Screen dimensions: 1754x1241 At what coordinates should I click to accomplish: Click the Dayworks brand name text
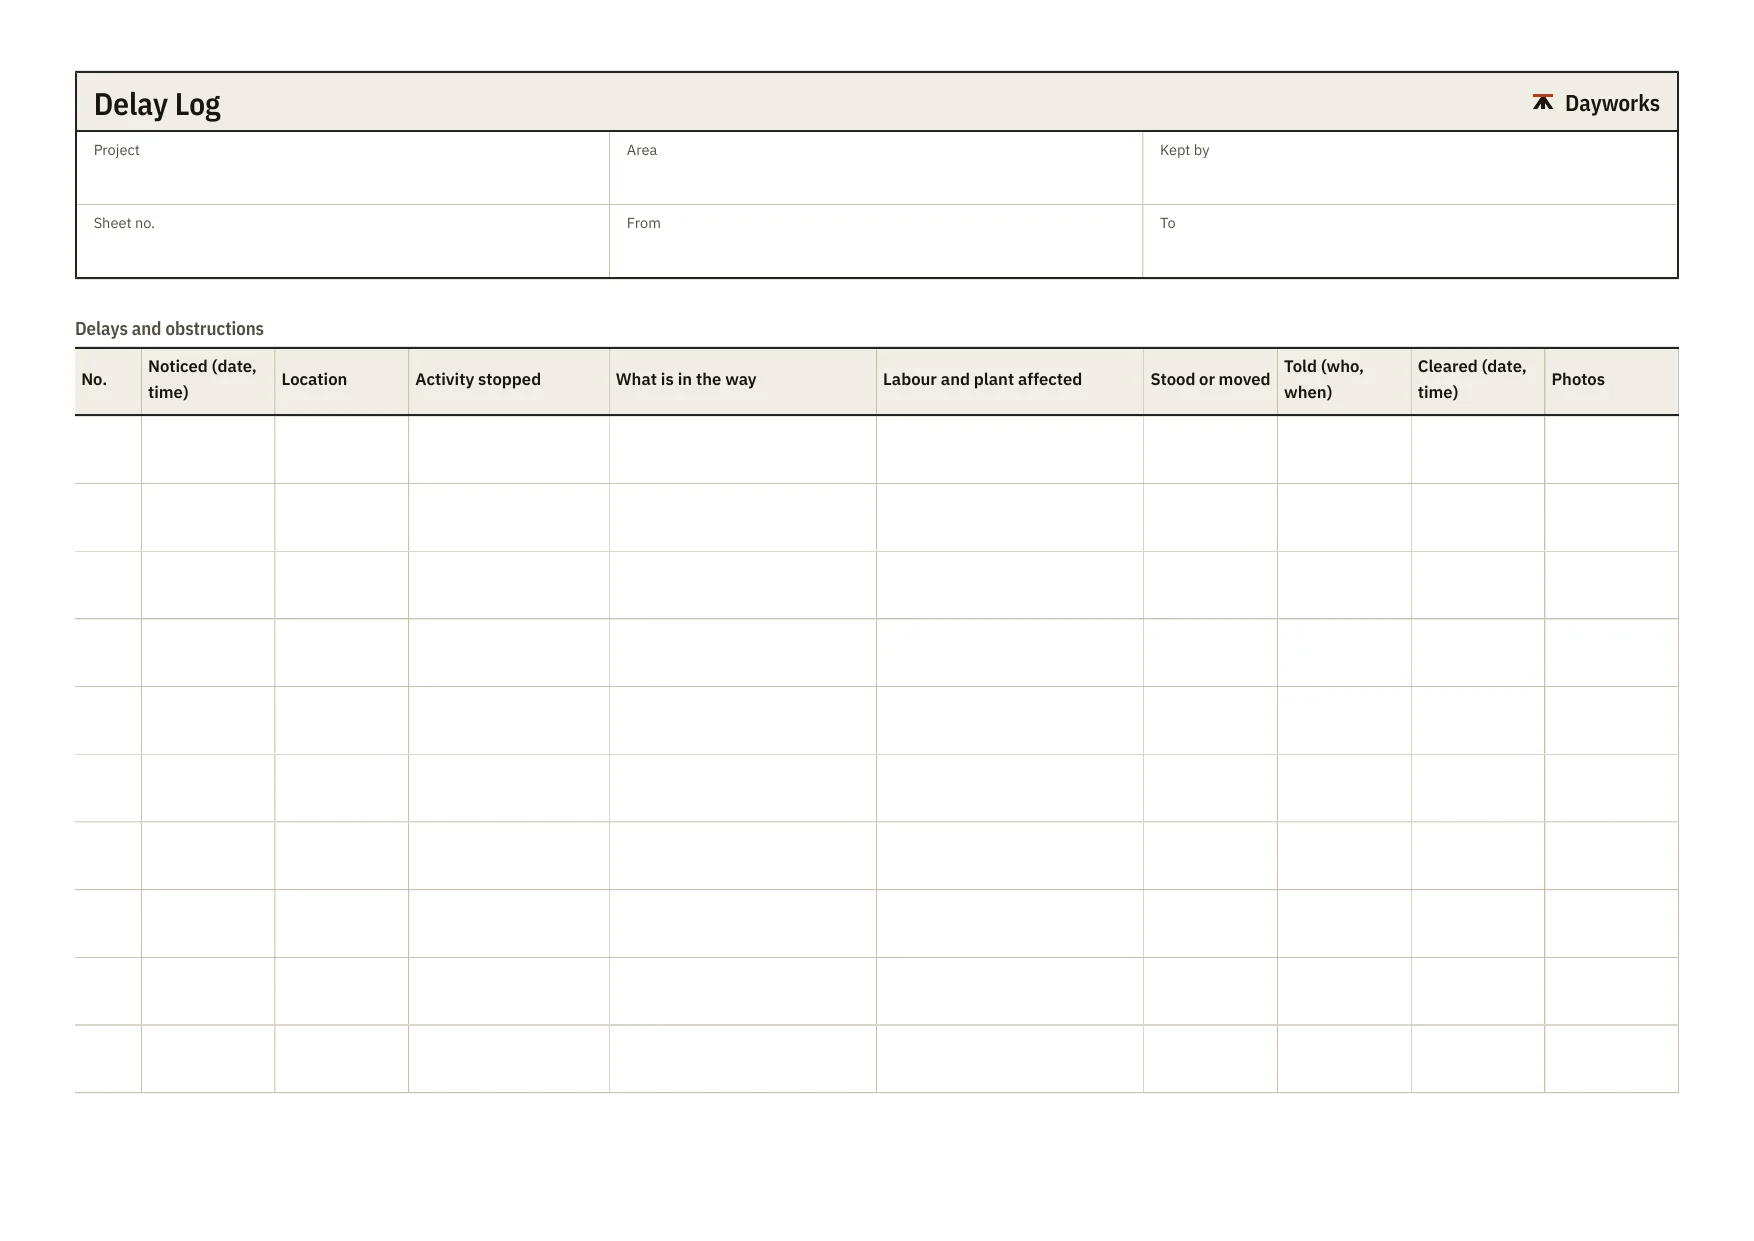1612,103
